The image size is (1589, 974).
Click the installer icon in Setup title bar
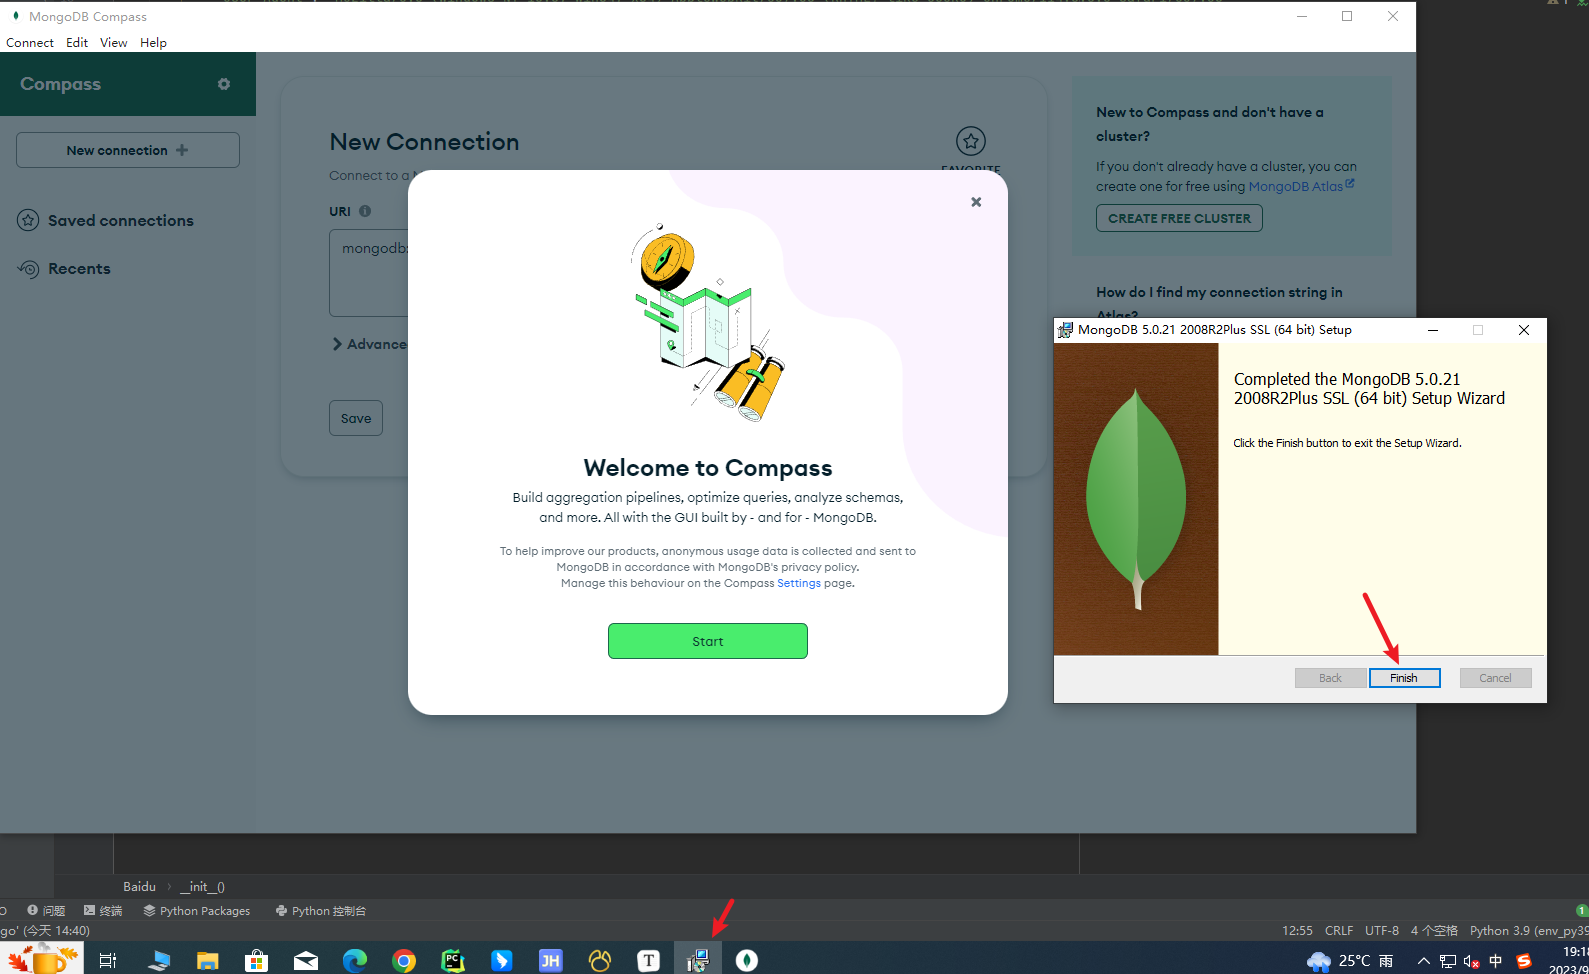point(1066,330)
